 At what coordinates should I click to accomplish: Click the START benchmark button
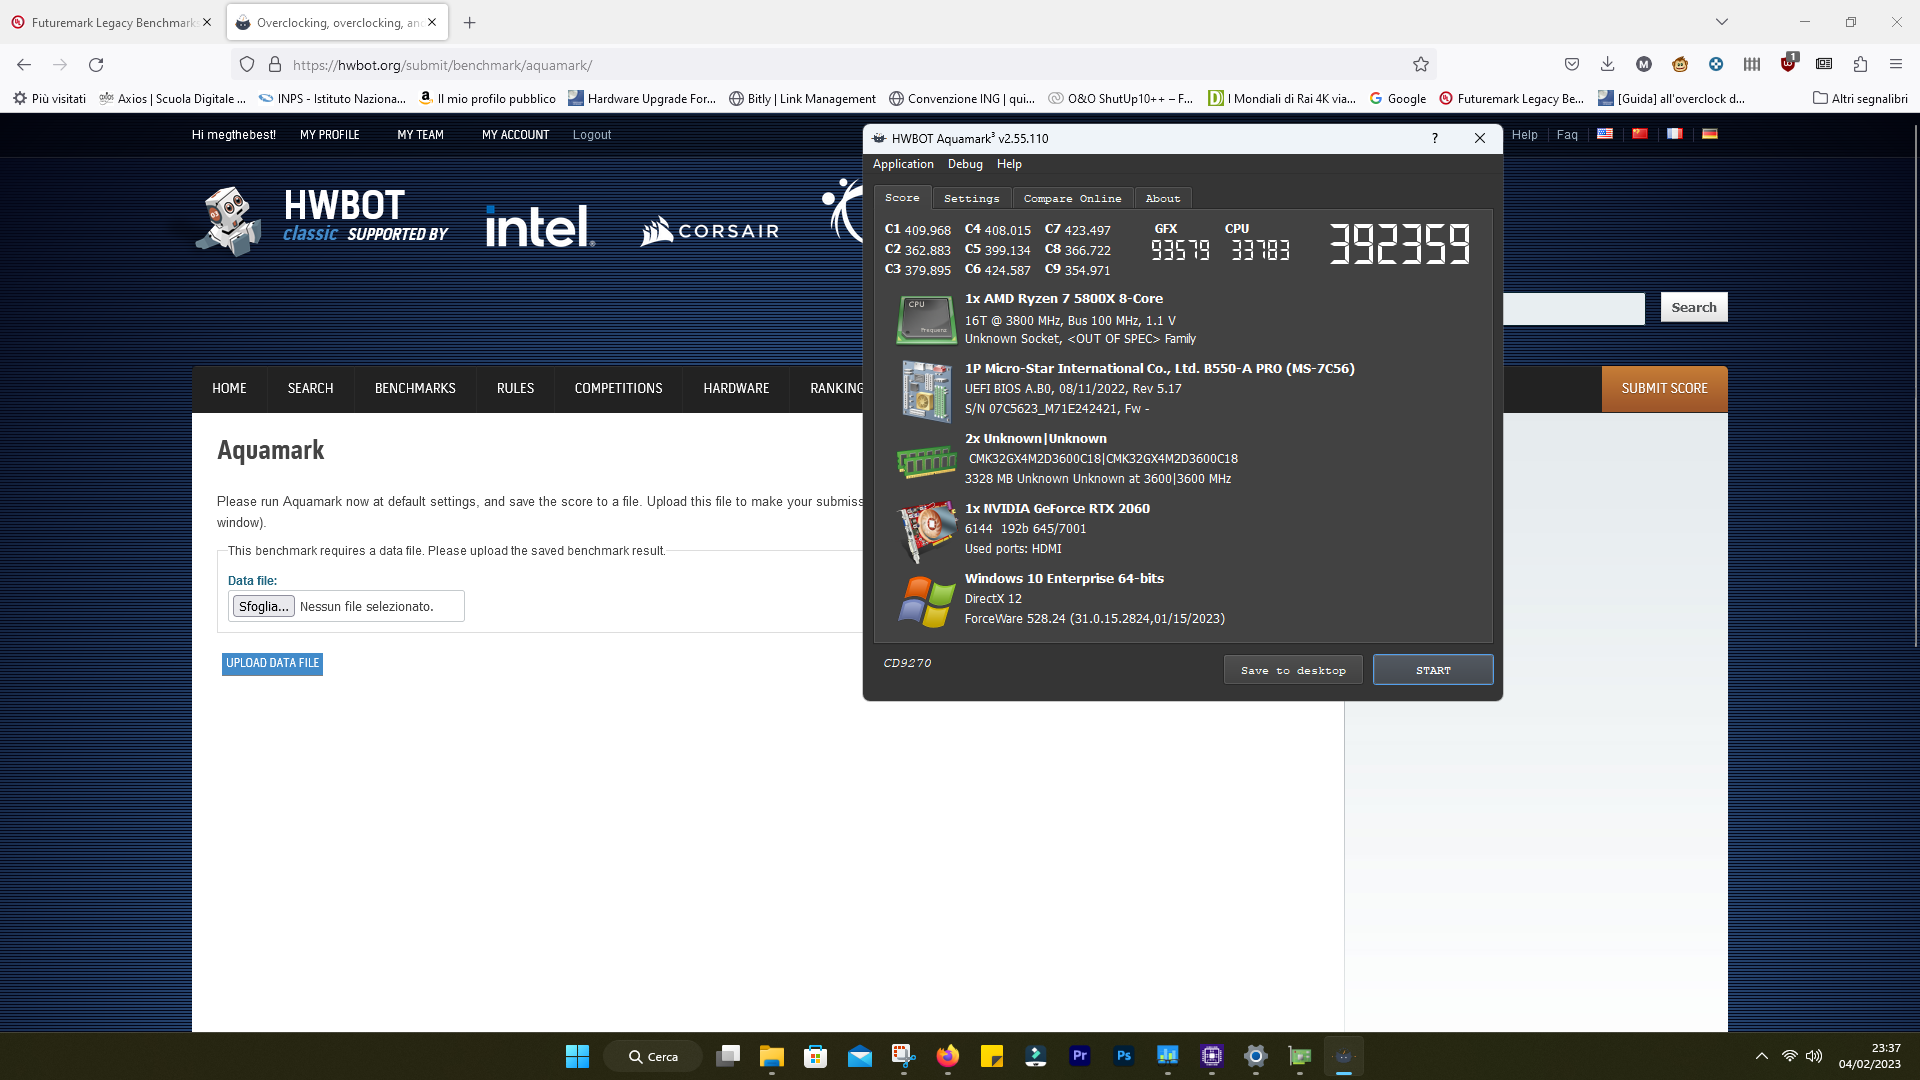click(1433, 670)
